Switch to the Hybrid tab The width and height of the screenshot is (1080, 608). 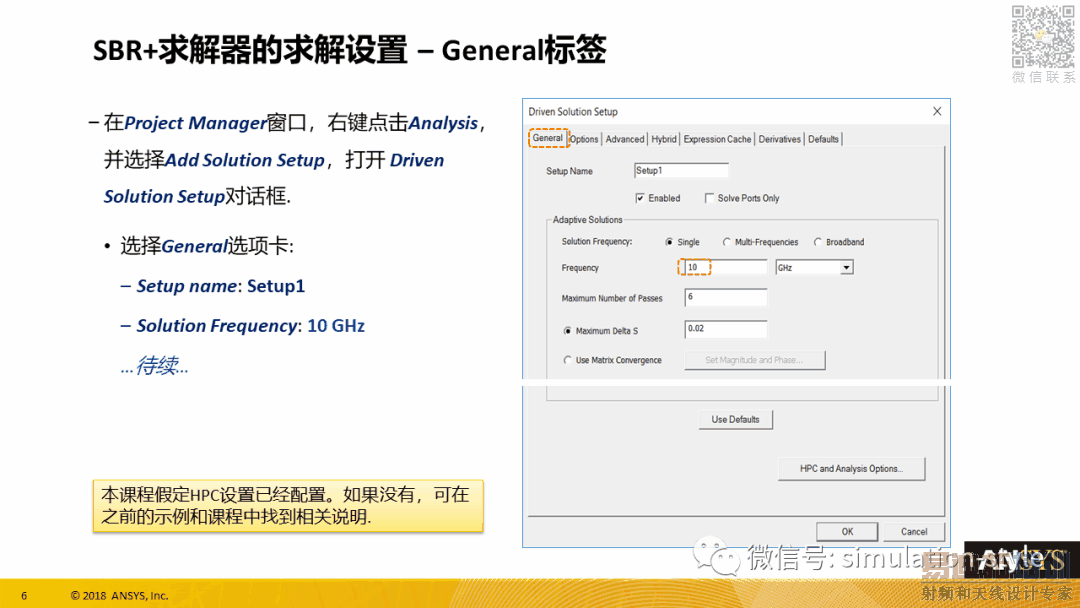point(664,139)
